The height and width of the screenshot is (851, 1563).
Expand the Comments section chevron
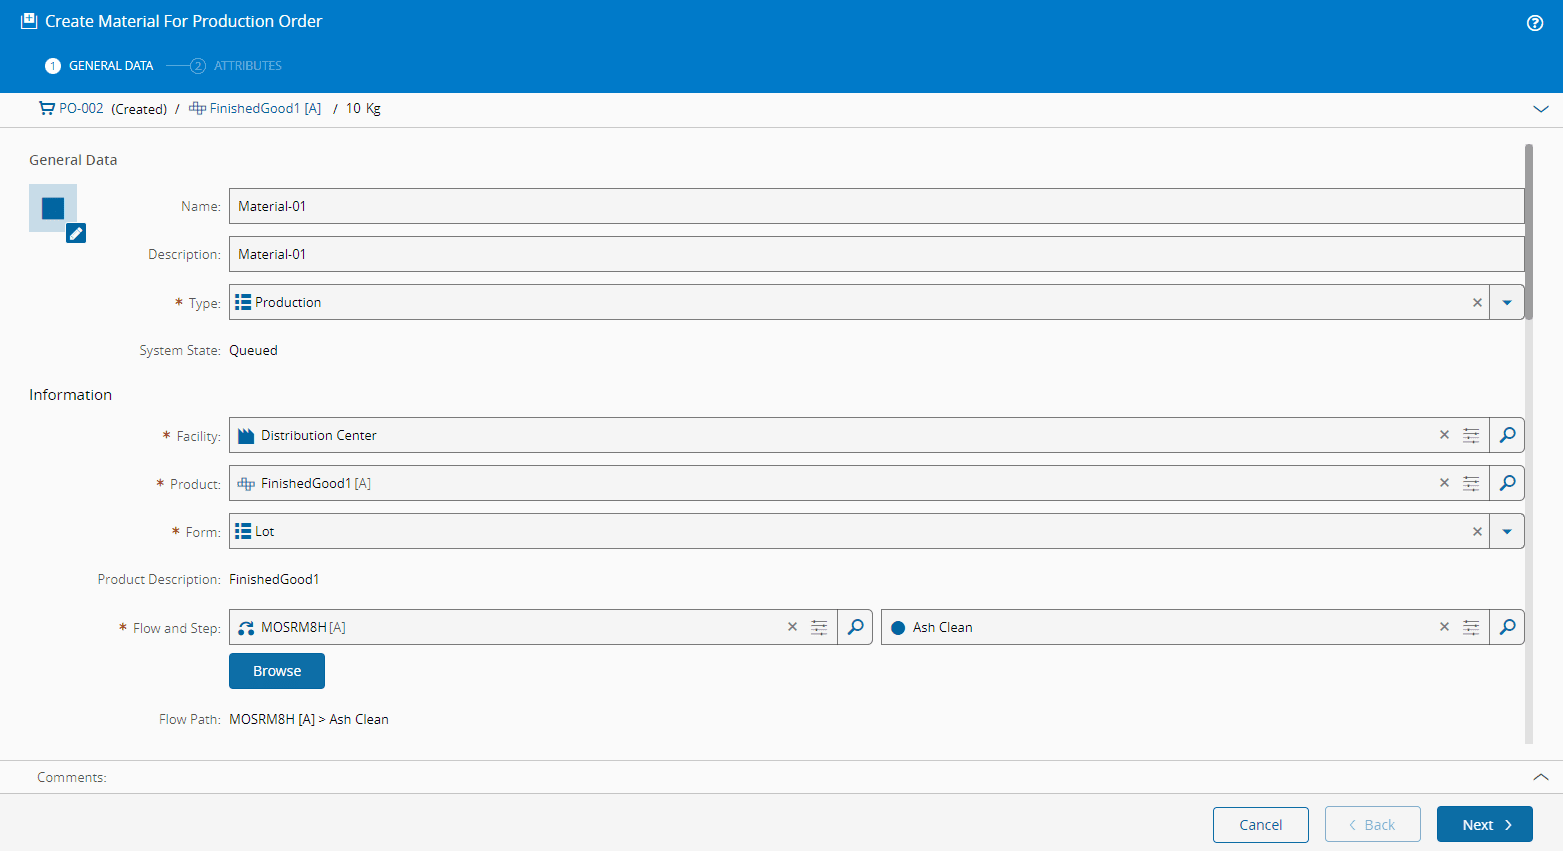[x=1541, y=777]
